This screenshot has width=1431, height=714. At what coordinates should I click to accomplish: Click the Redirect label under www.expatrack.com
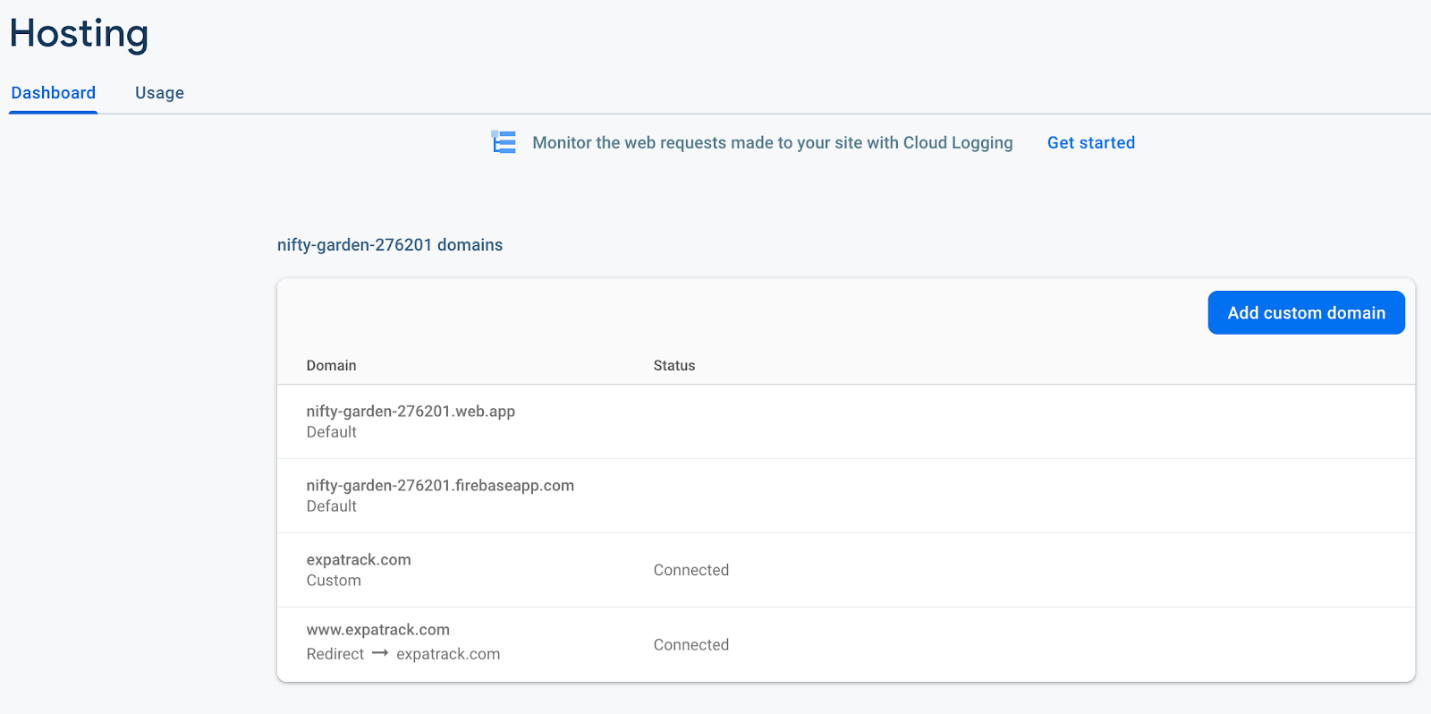335,654
